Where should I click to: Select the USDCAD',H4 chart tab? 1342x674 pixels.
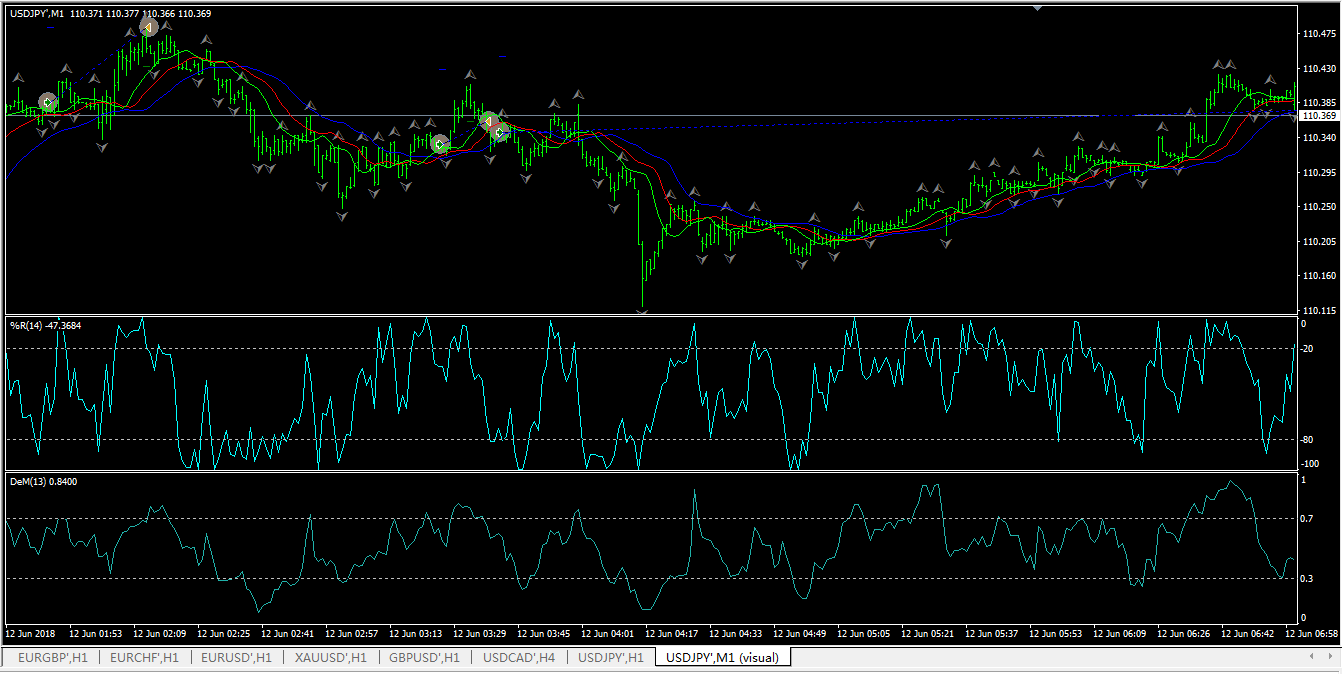519,657
